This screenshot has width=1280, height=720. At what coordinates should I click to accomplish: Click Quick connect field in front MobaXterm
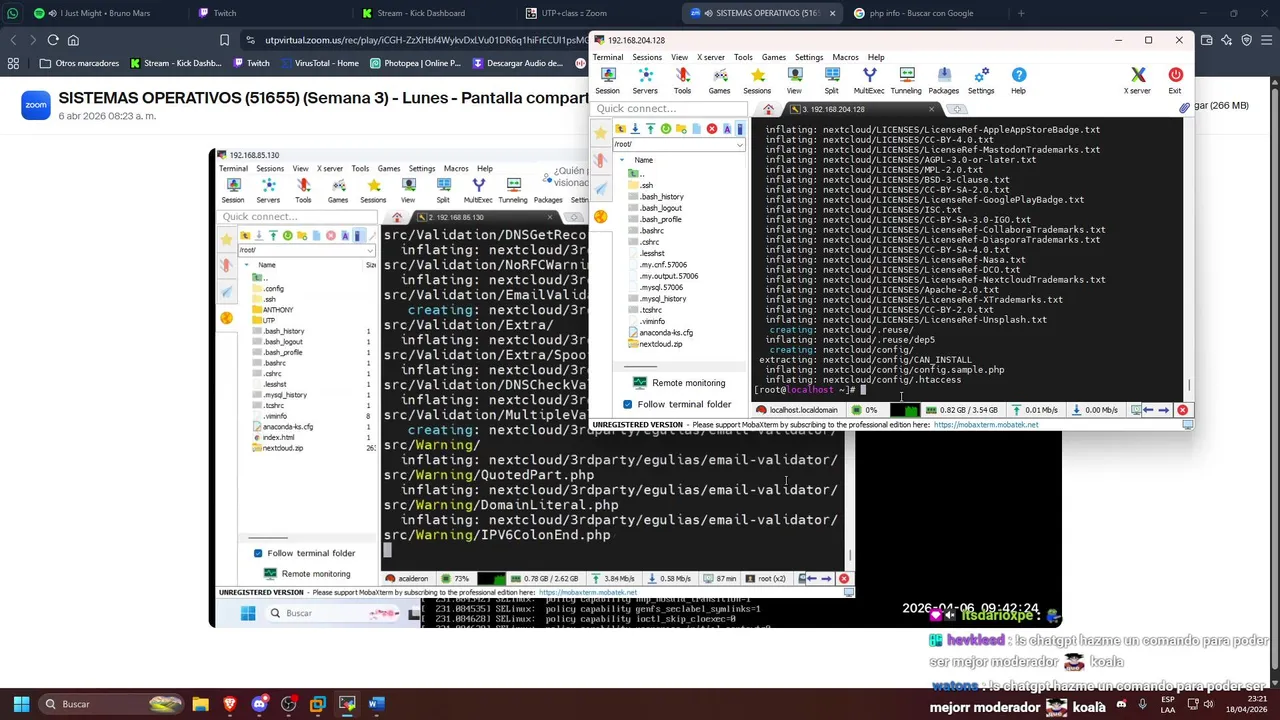pyautogui.click(x=669, y=108)
